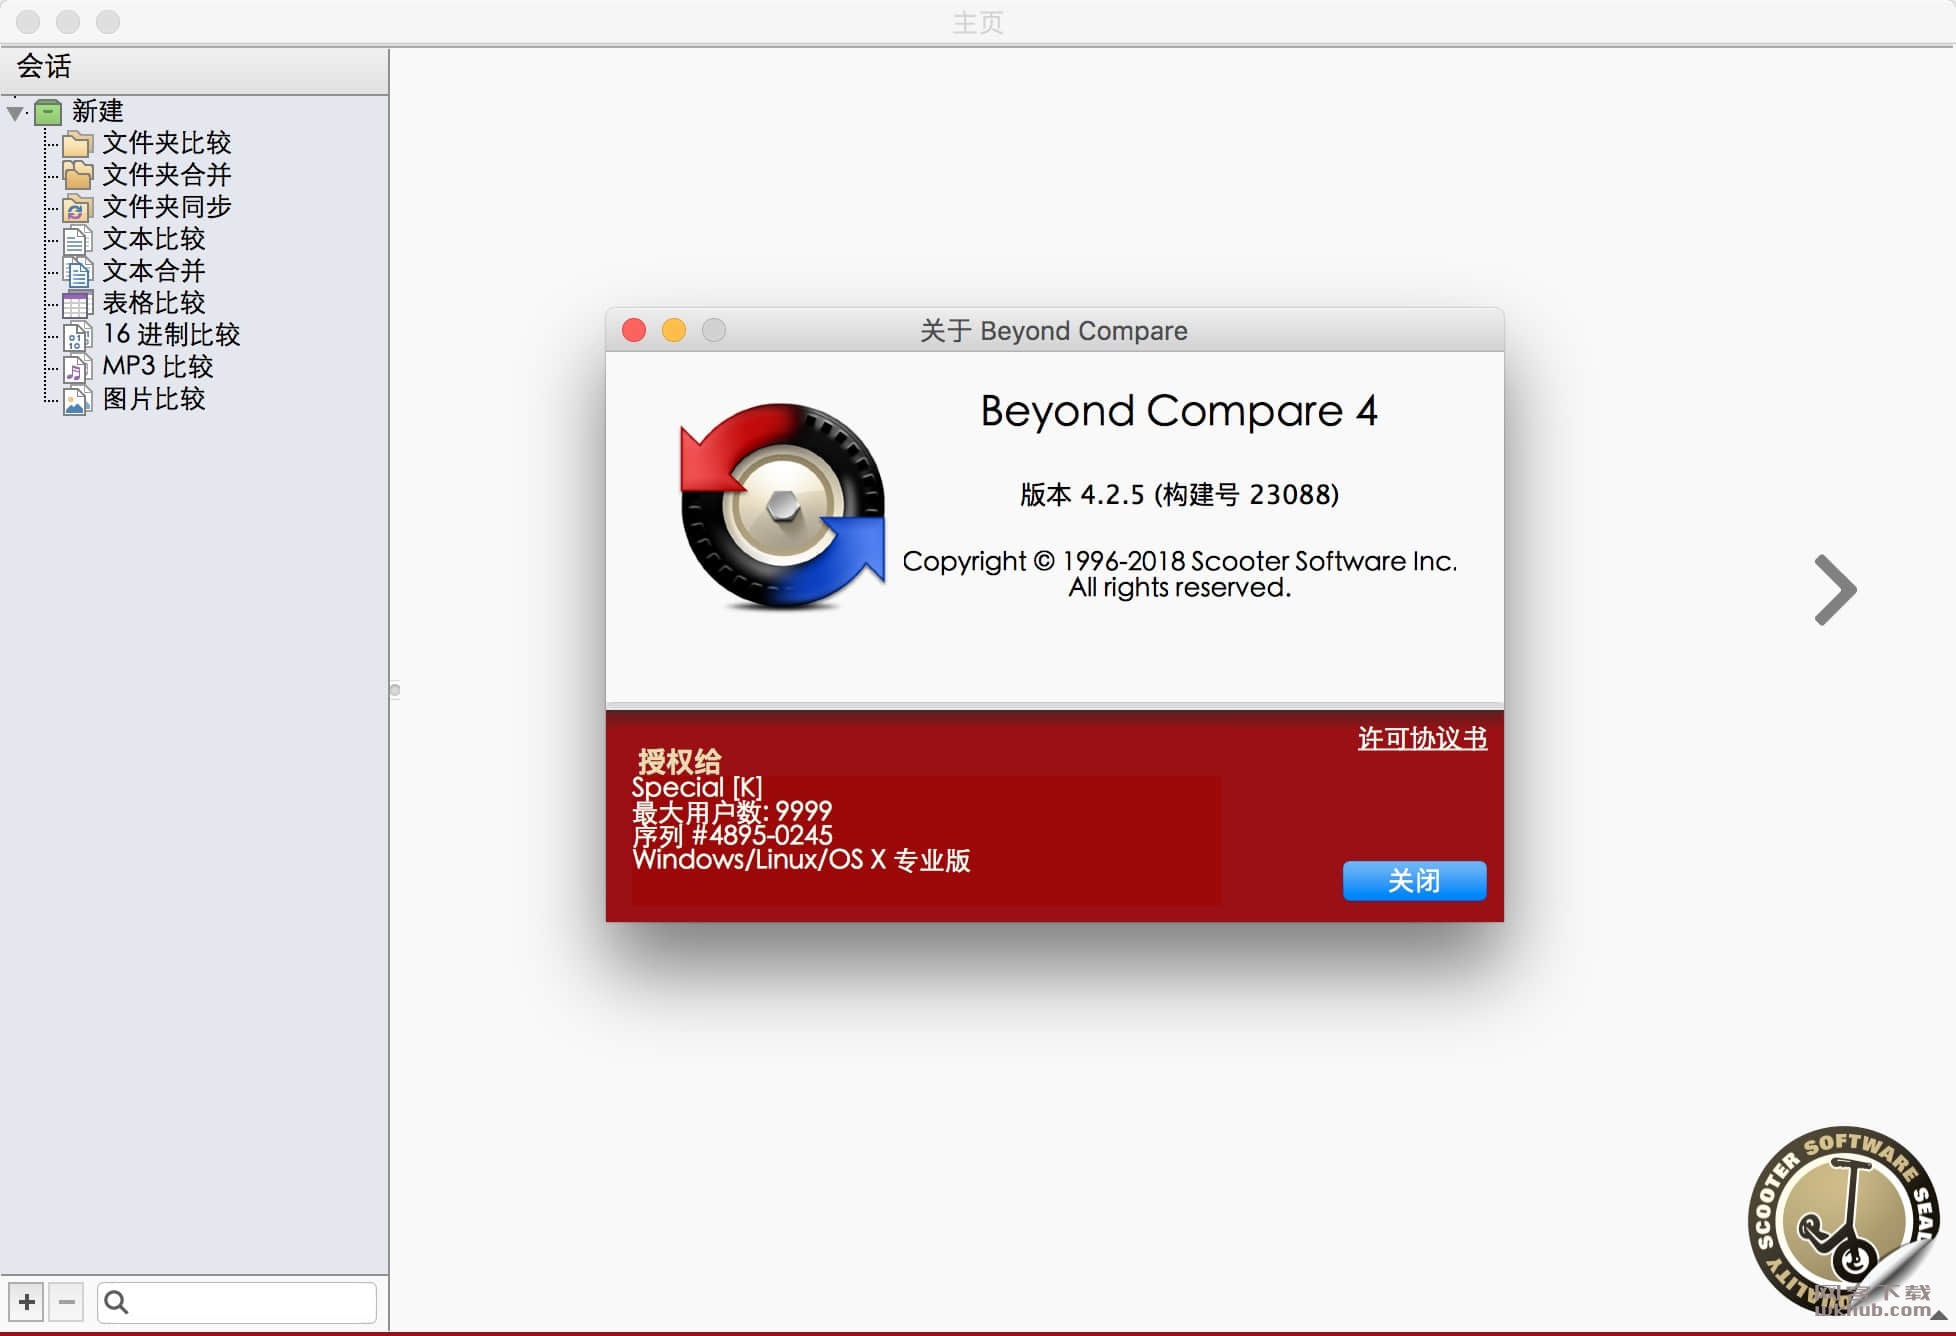Click the 图片比较 picture icon

[78, 400]
